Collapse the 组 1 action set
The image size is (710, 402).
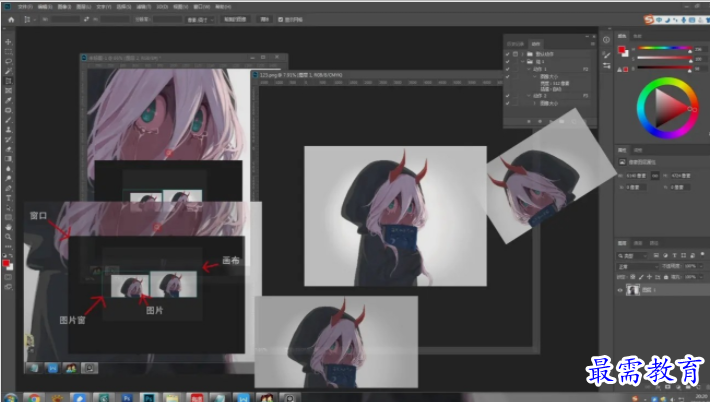[523, 62]
